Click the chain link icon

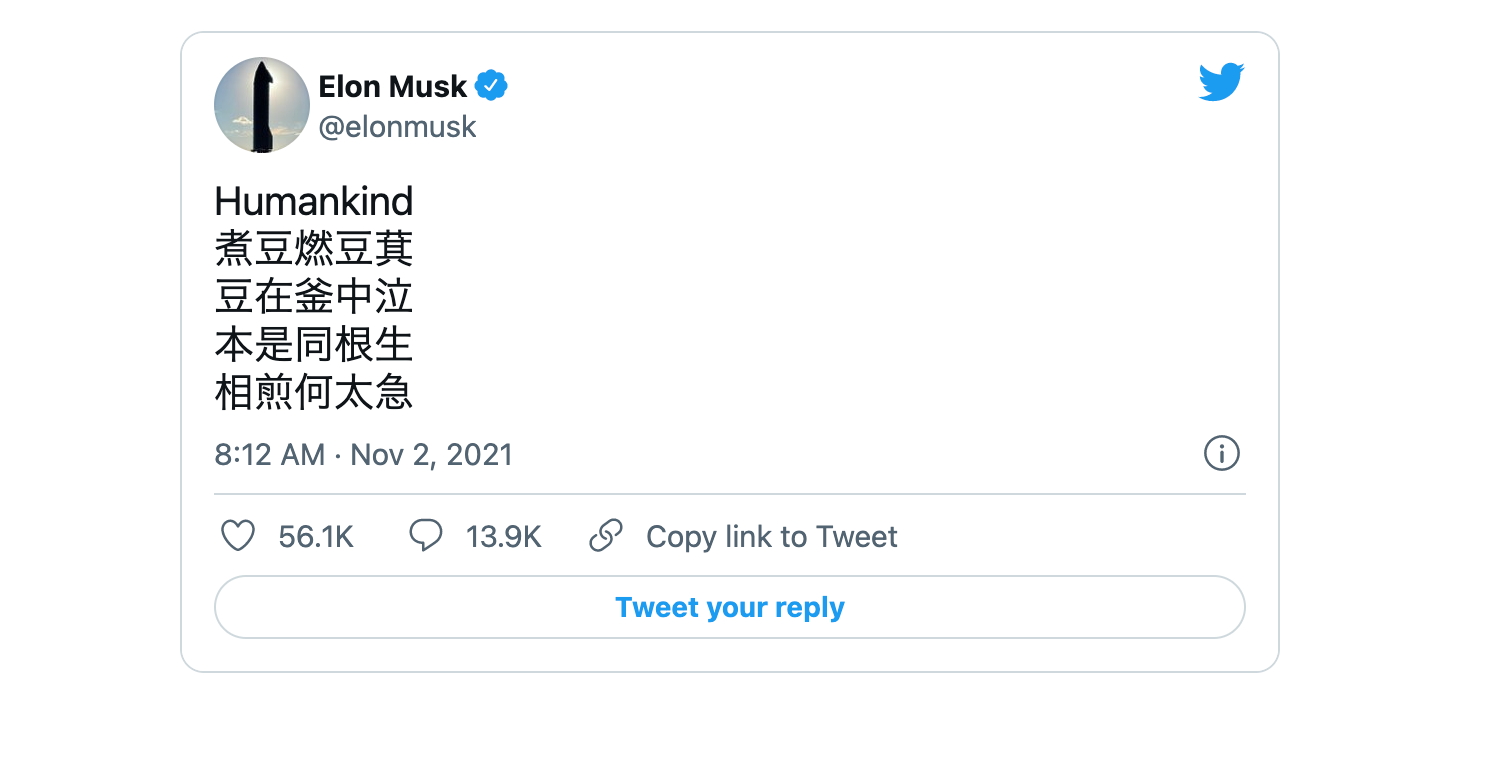606,536
